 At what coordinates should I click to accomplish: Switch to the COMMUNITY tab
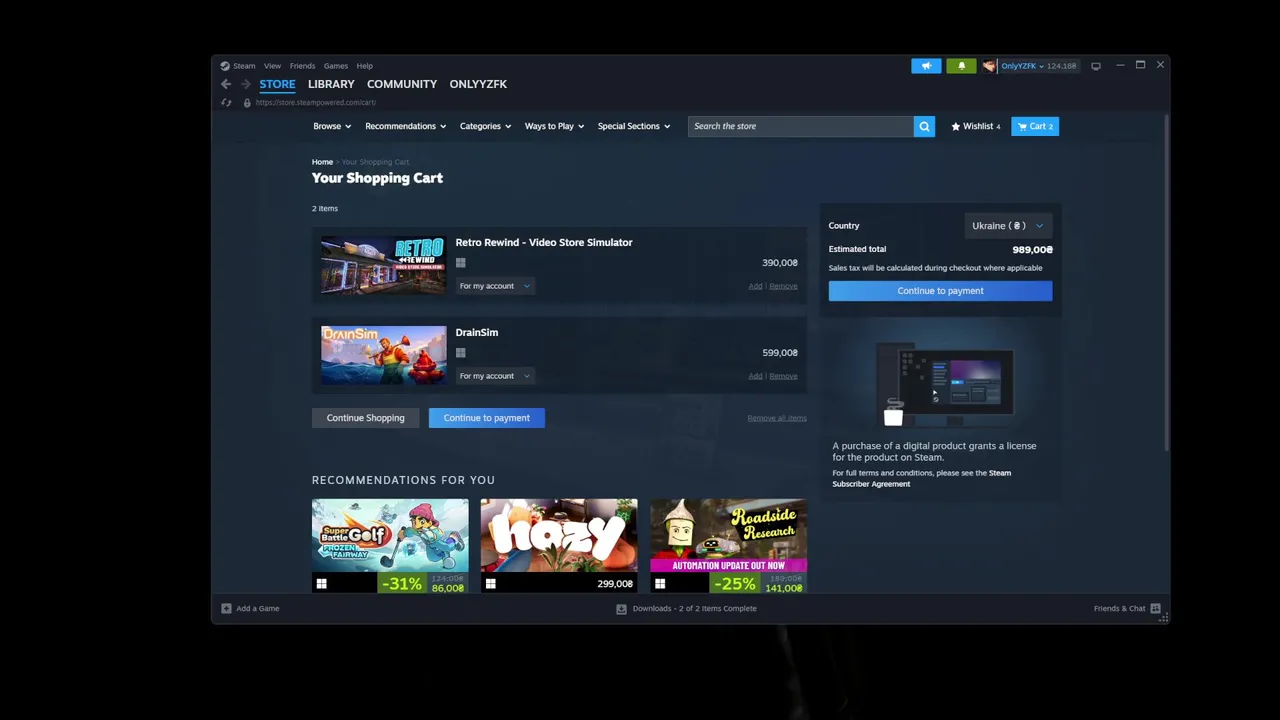click(x=402, y=84)
